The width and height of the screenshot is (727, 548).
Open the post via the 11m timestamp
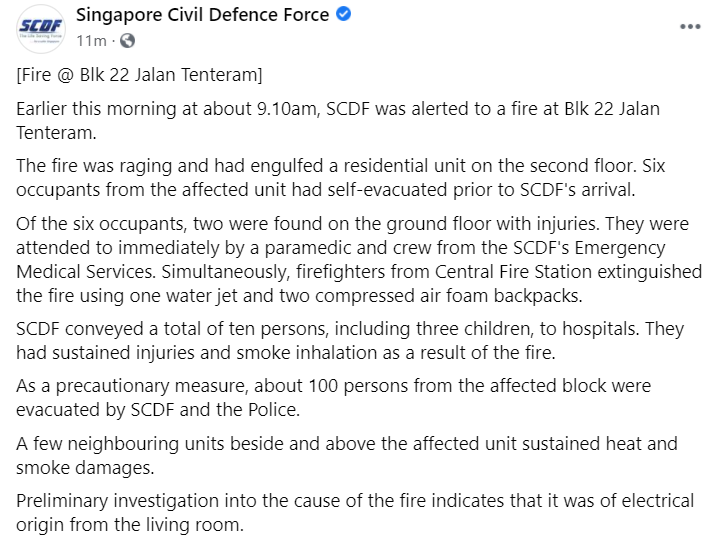[x=91, y=41]
